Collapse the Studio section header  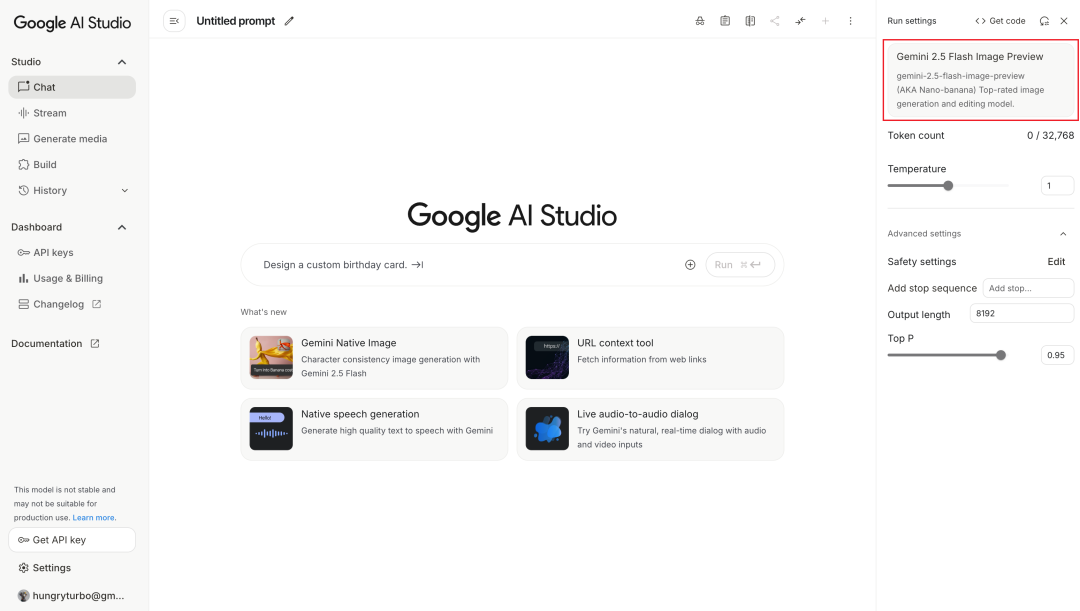click(121, 61)
